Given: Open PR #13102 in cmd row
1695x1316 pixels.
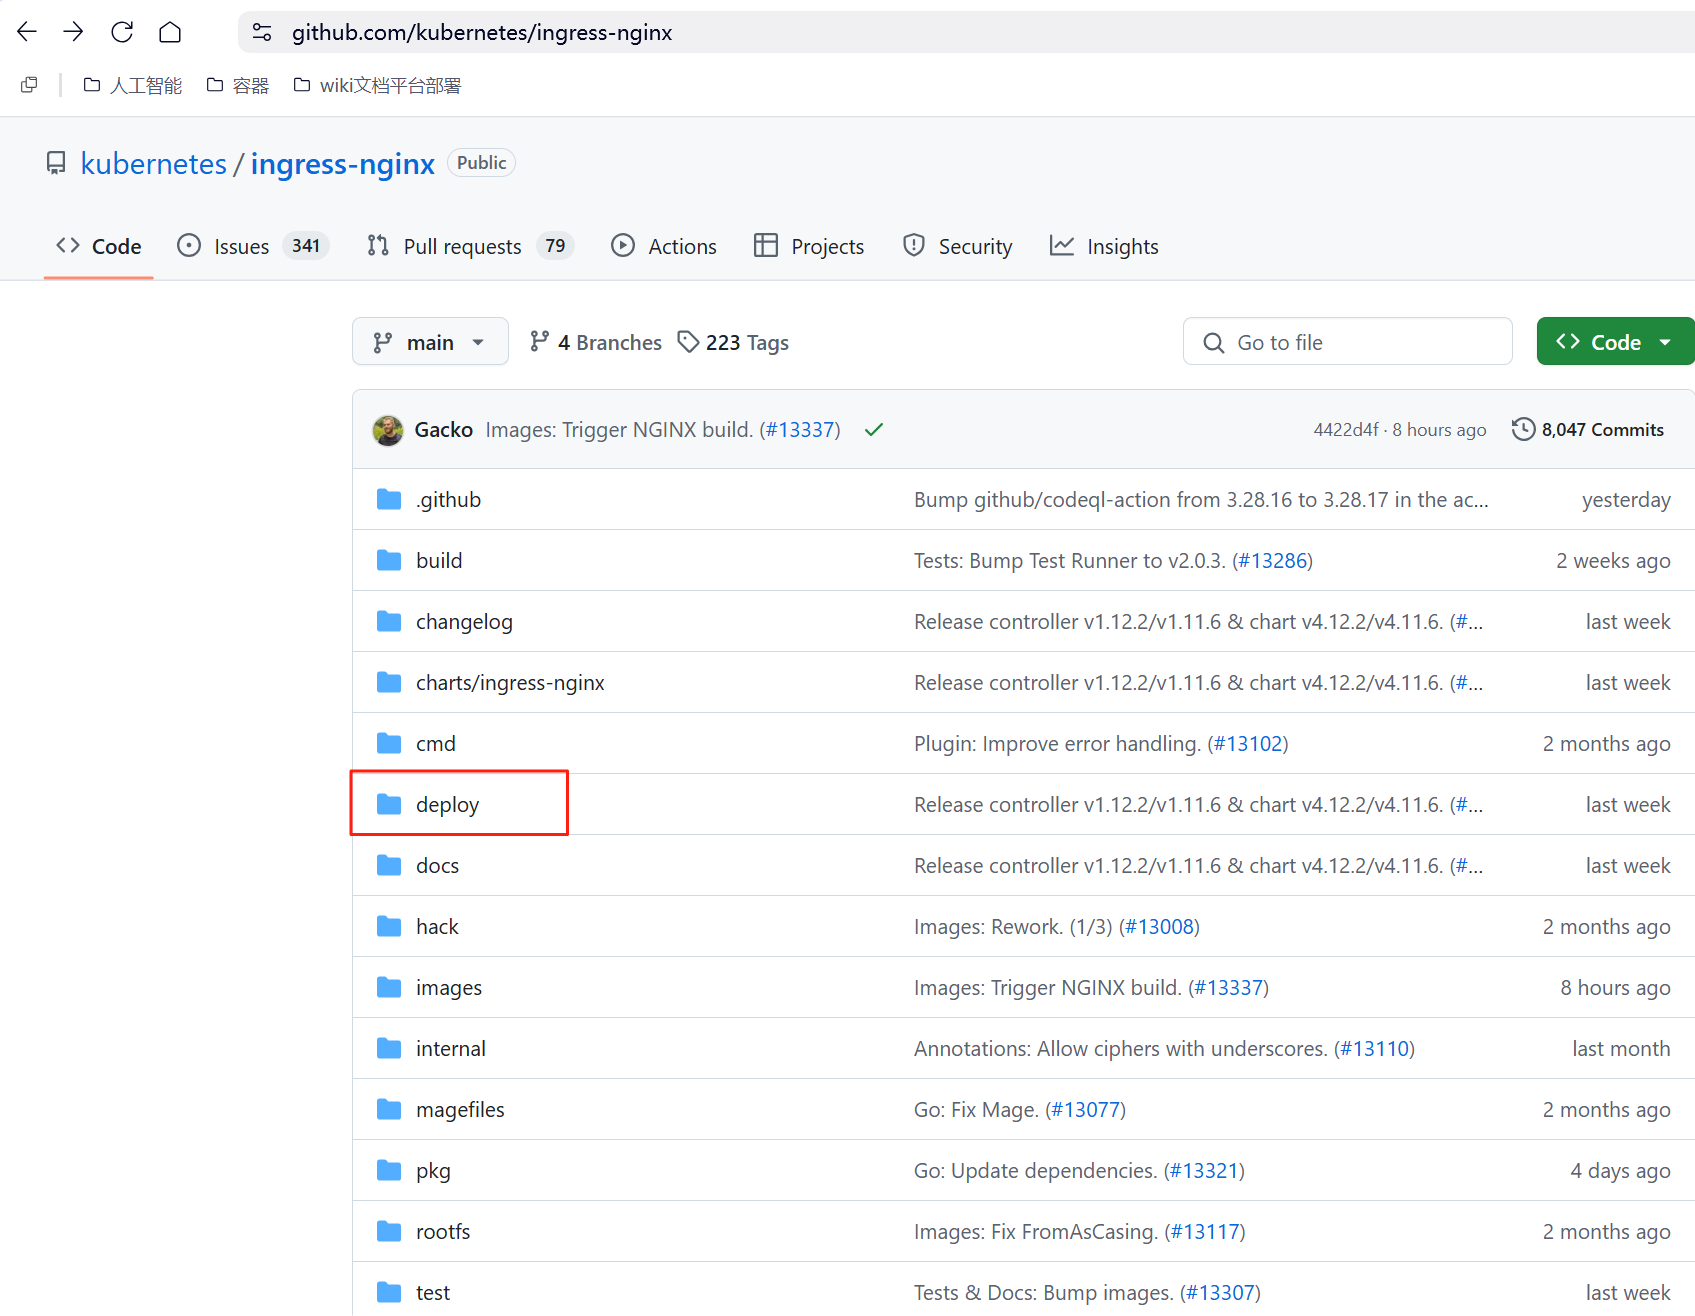Looking at the screenshot, I should pyautogui.click(x=1248, y=743).
